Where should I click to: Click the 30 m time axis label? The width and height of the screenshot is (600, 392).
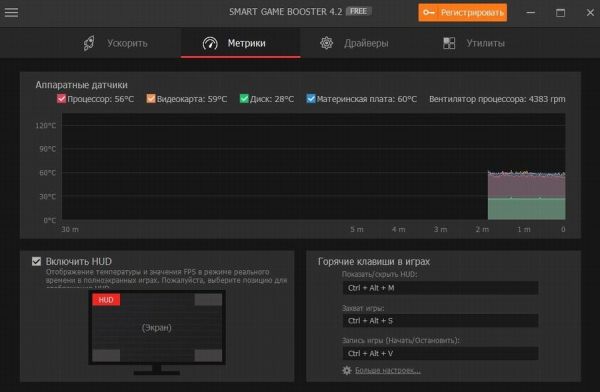click(x=70, y=229)
